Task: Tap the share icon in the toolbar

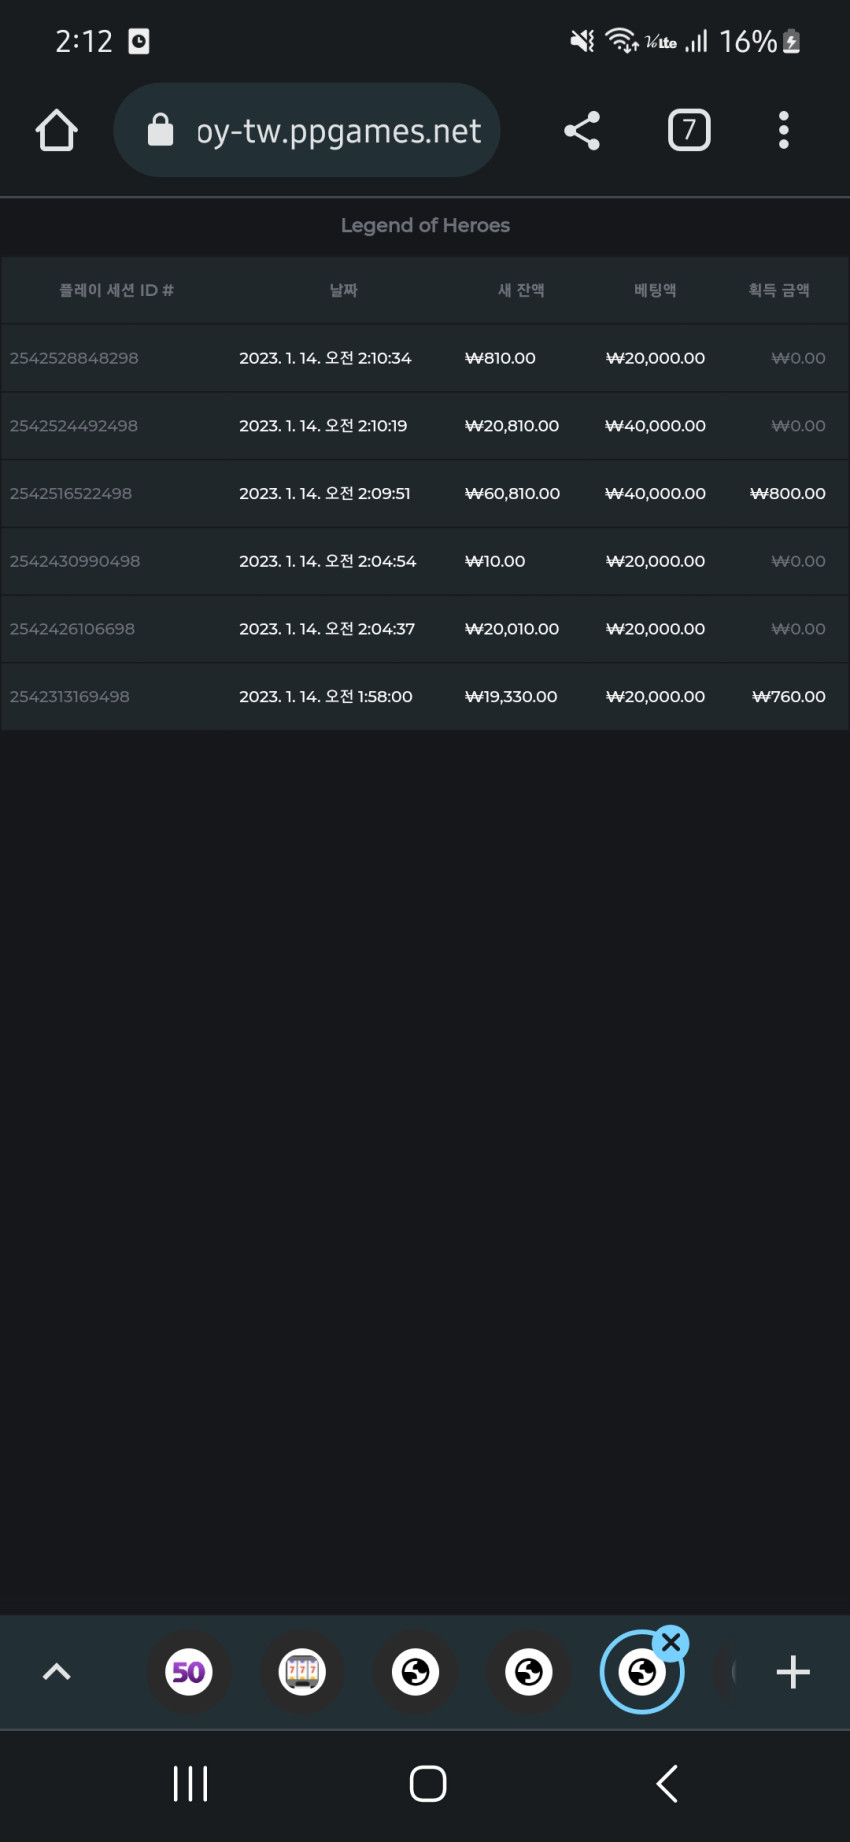Action: (x=582, y=130)
